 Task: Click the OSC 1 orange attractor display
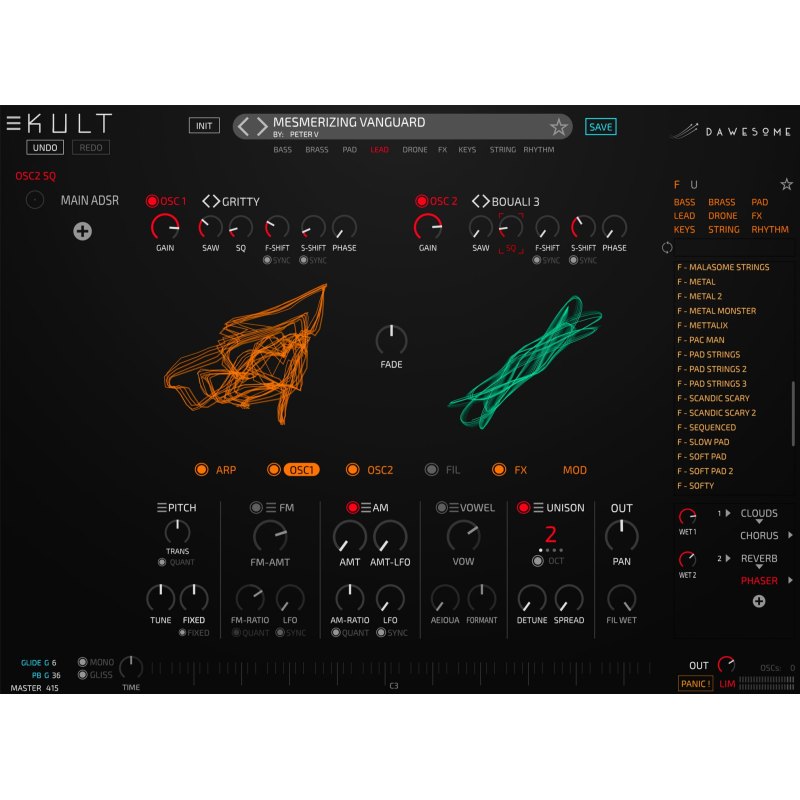246,355
